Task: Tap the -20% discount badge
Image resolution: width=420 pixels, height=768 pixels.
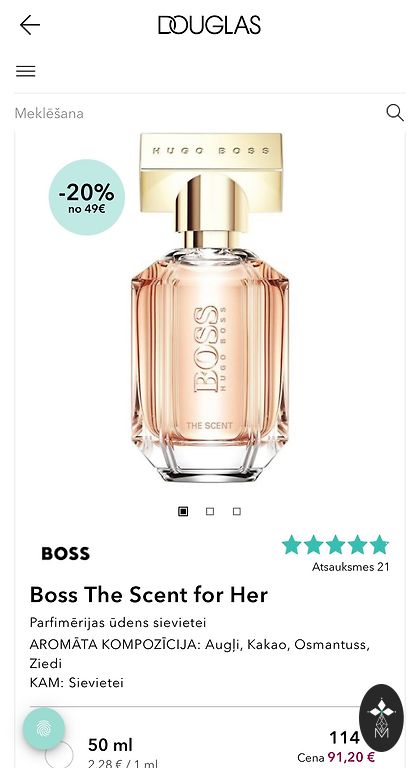Action: [87, 197]
